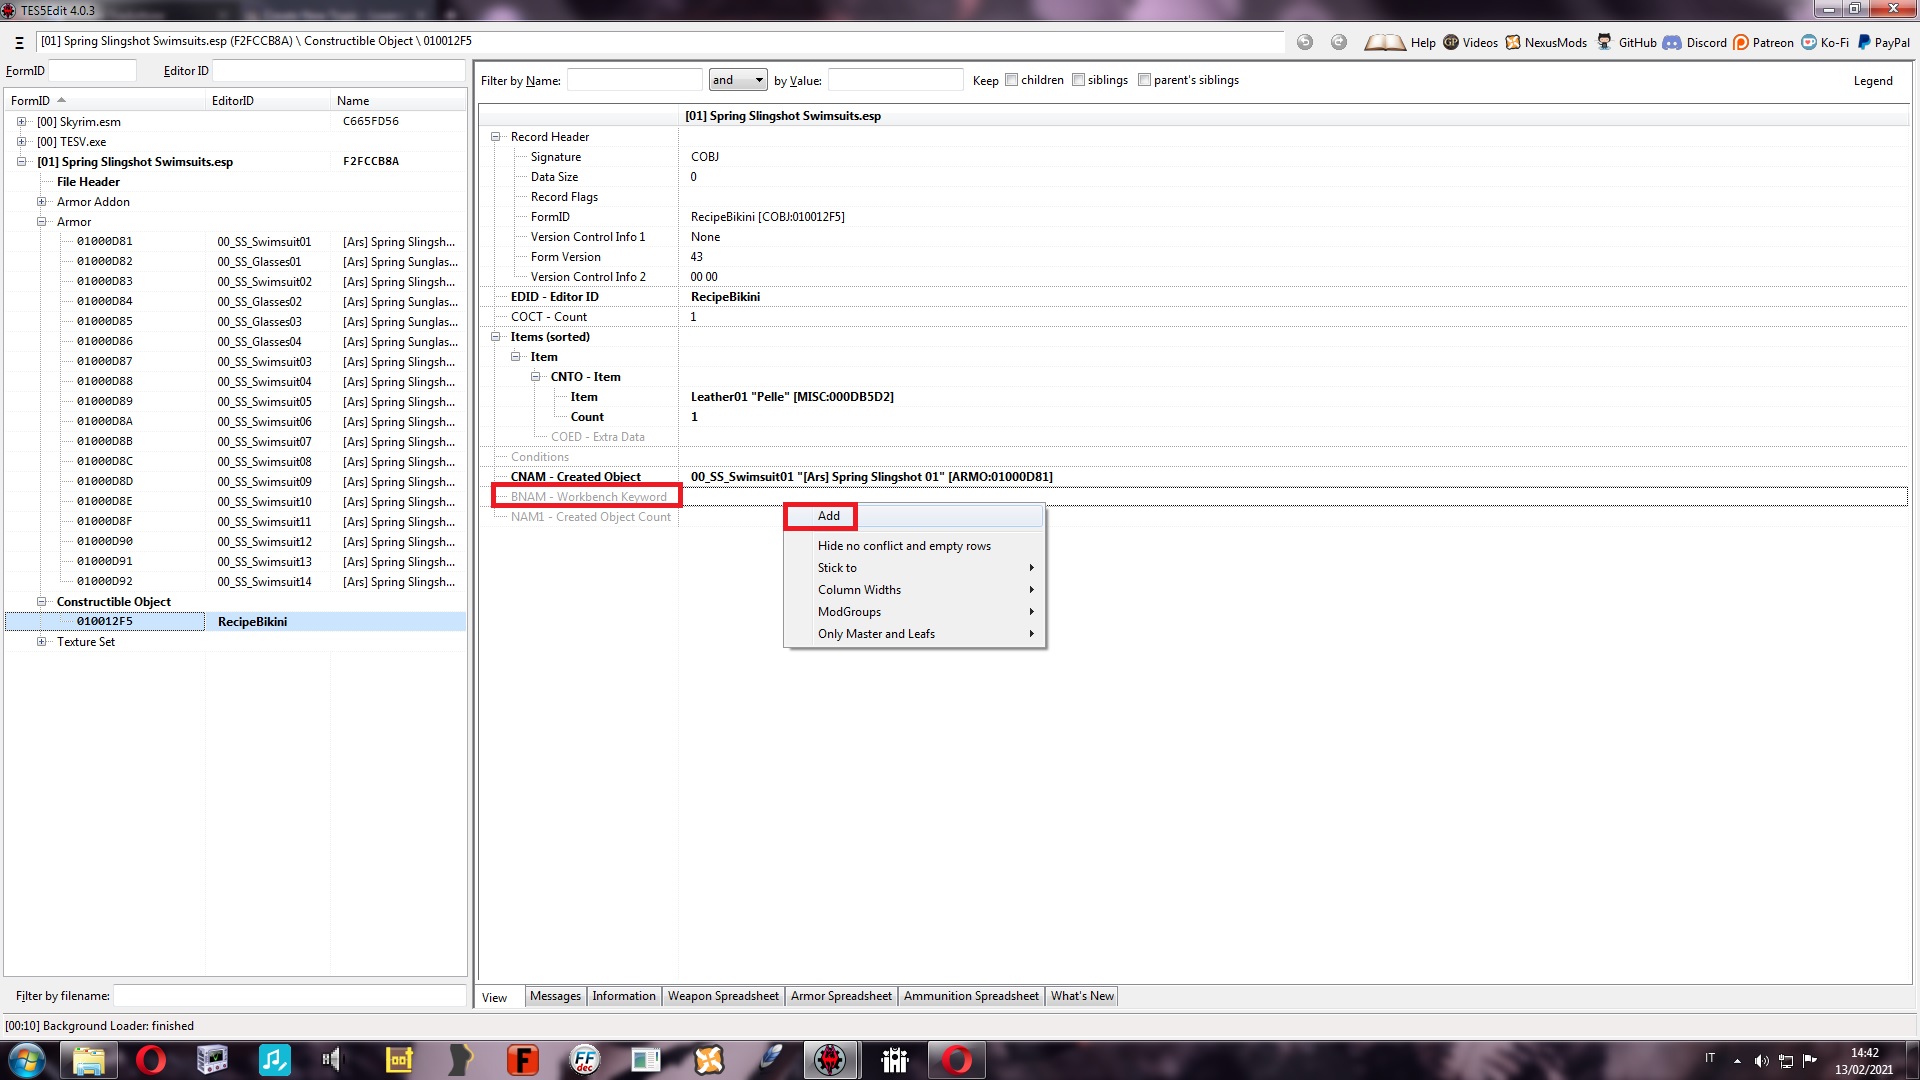The height and width of the screenshot is (1080, 1920).
Task: Open Only Master and Leafs submenu
Action: coord(915,634)
